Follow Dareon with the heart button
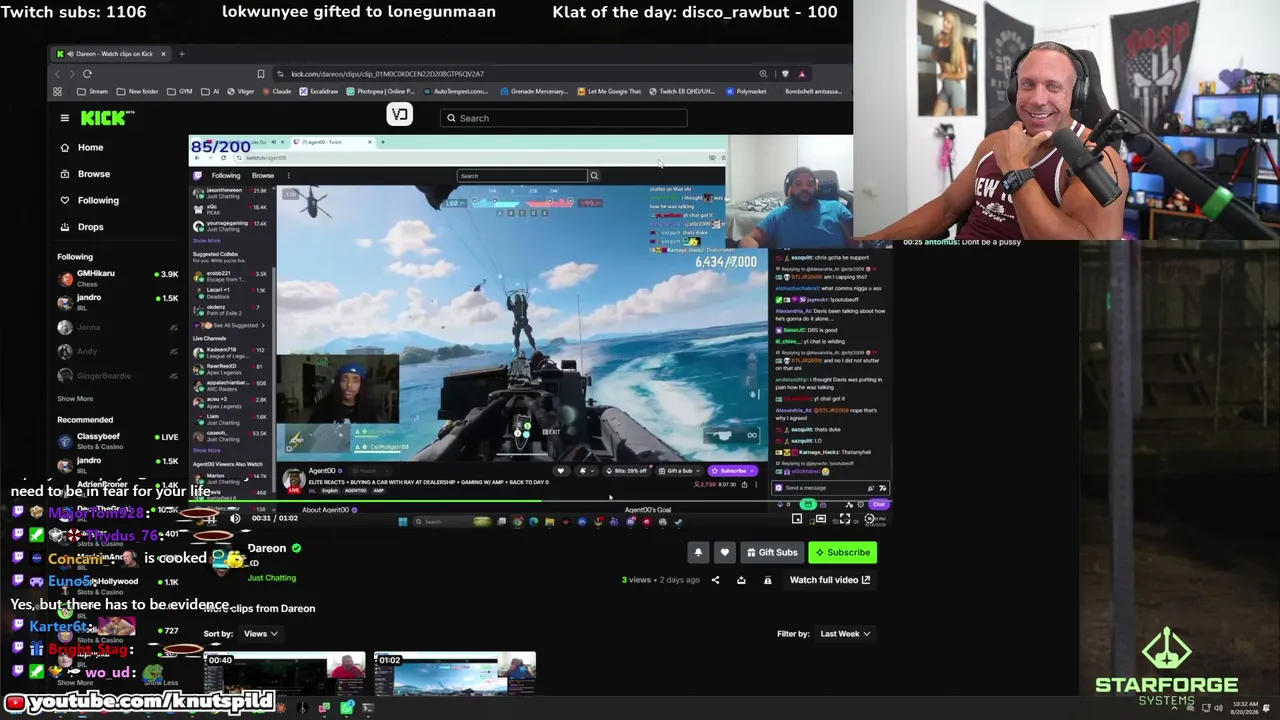This screenshot has height=720, width=1280. (725, 552)
